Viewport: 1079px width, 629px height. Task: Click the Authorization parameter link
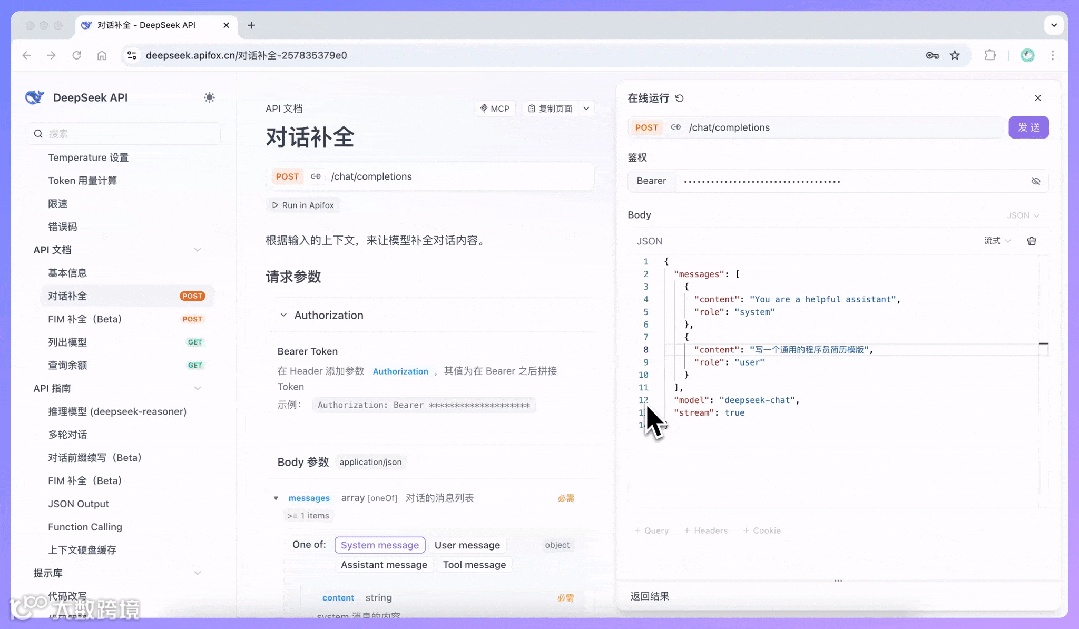(400, 372)
